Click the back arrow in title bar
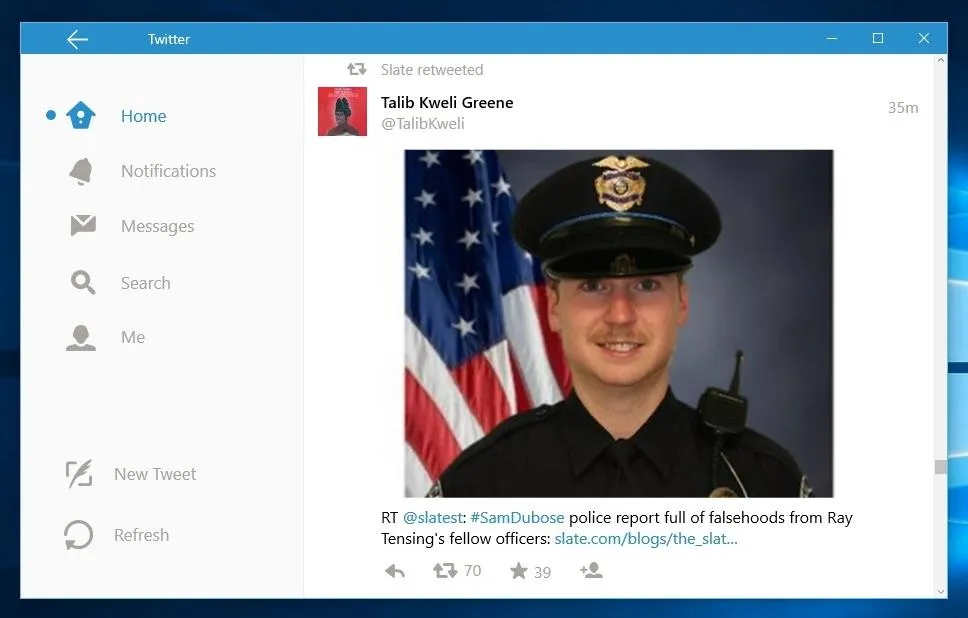The image size is (968, 618). pyautogui.click(x=77, y=39)
